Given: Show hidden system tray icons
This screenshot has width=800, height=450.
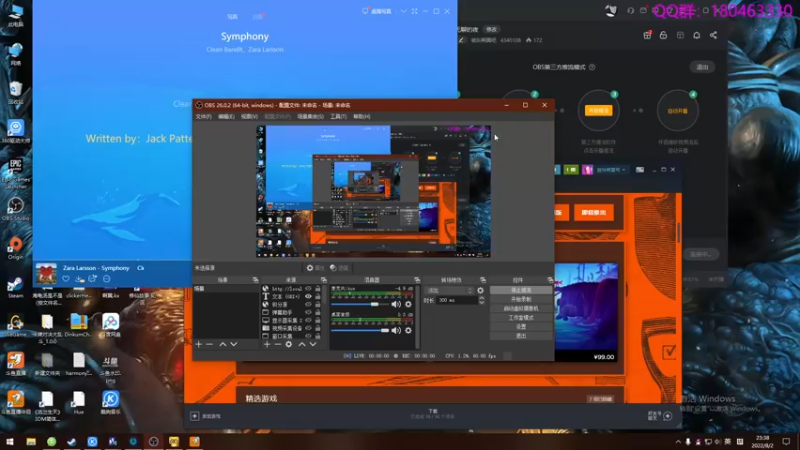Looking at the screenshot, I should [678, 442].
